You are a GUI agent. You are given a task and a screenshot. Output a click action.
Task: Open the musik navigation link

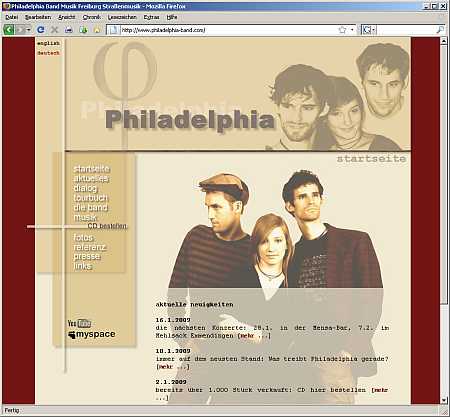pyautogui.click(x=85, y=217)
